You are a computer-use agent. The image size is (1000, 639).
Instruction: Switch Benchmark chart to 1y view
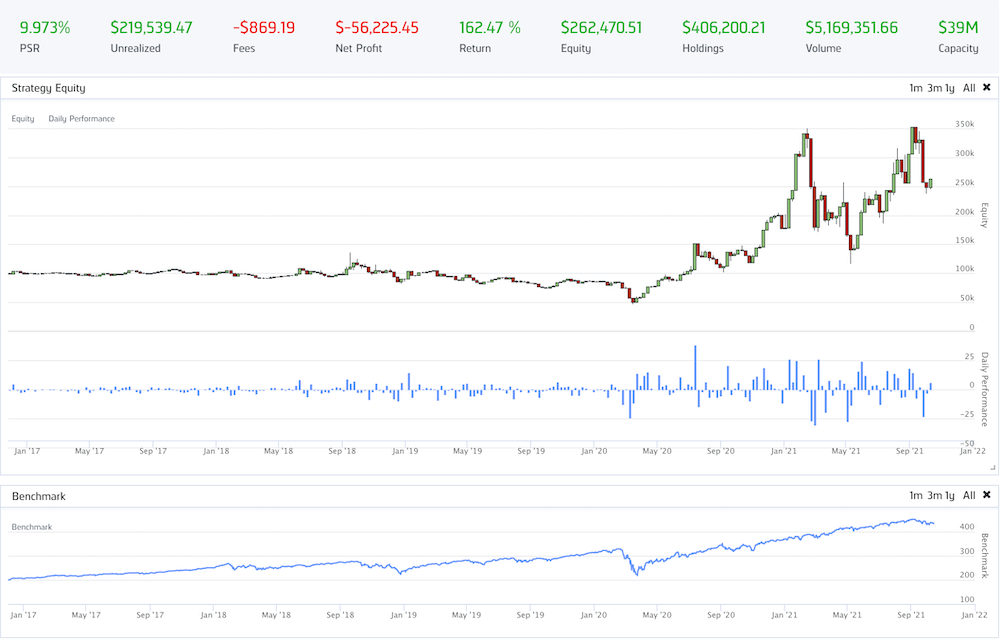[x=950, y=496]
